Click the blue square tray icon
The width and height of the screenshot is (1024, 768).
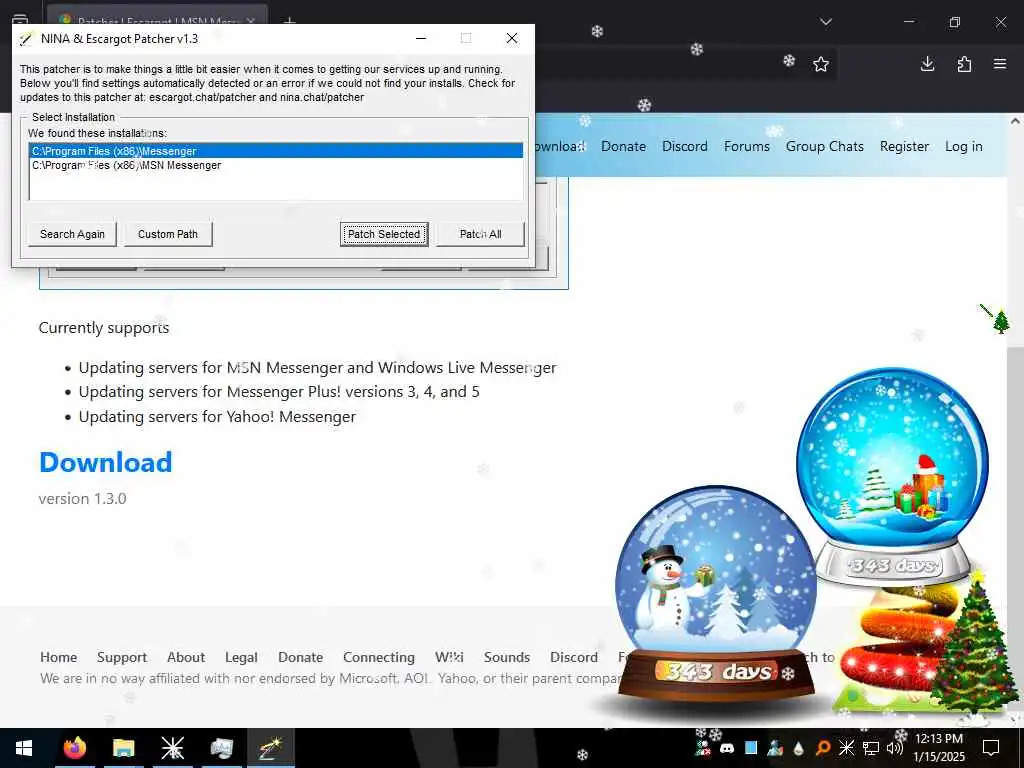pyautogui.click(x=751, y=748)
